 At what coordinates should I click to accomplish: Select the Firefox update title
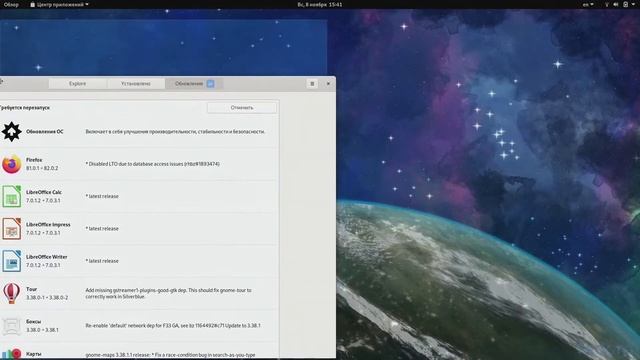[34, 160]
